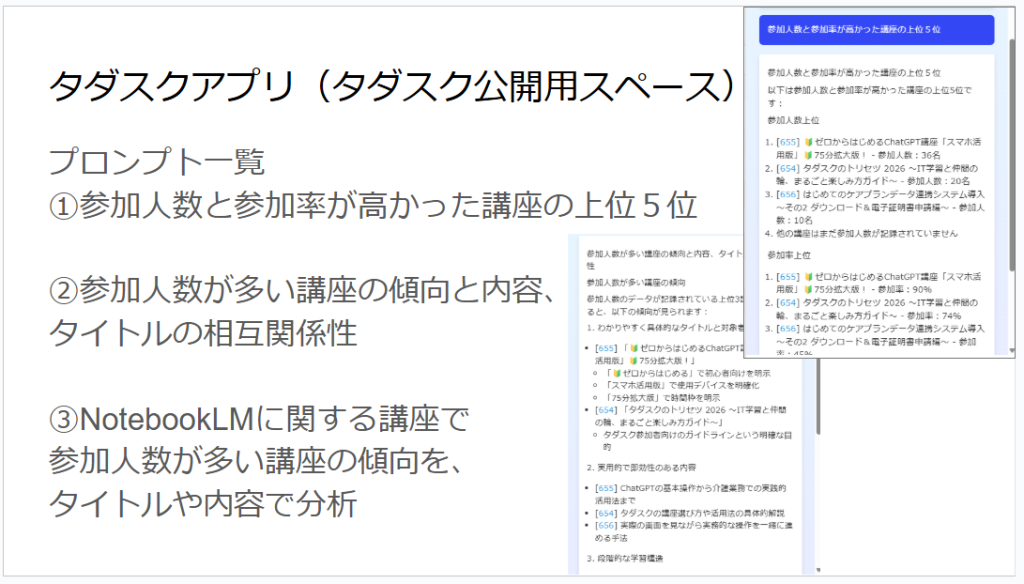Viewport: 1024px width, 584px height.
Task: Open link [654] under 参加率上位 list
Action: (787, 301)
